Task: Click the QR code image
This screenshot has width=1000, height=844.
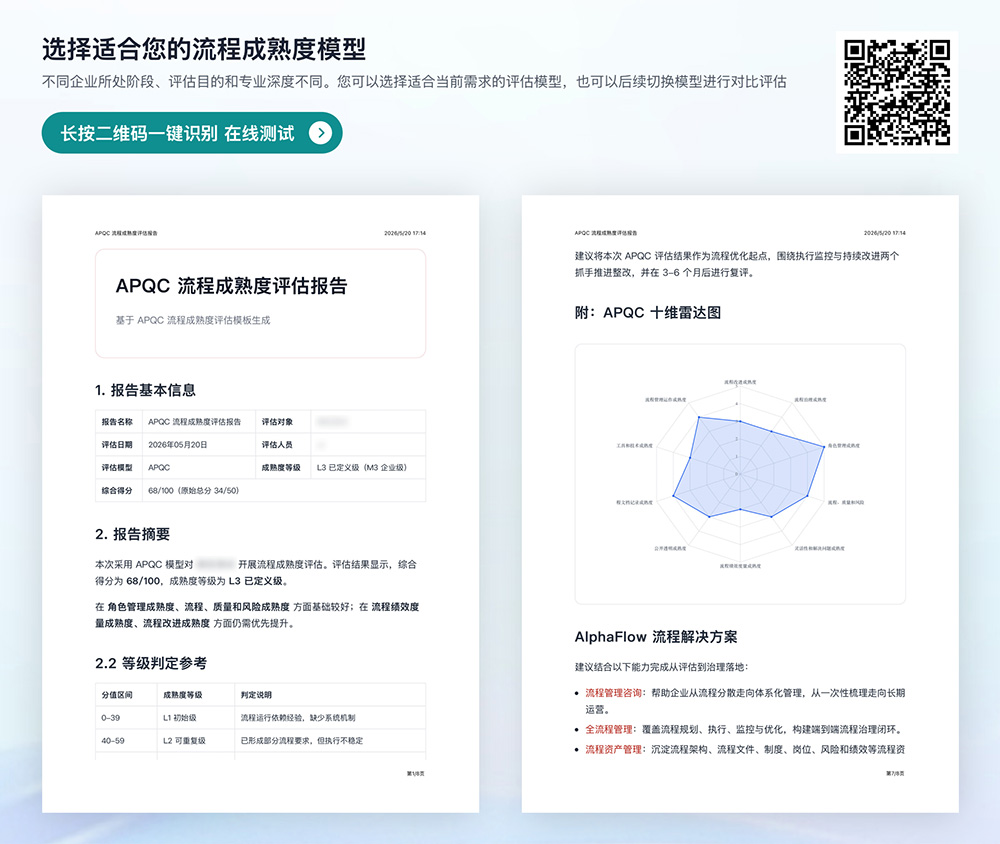Action: tap(897, 93)
